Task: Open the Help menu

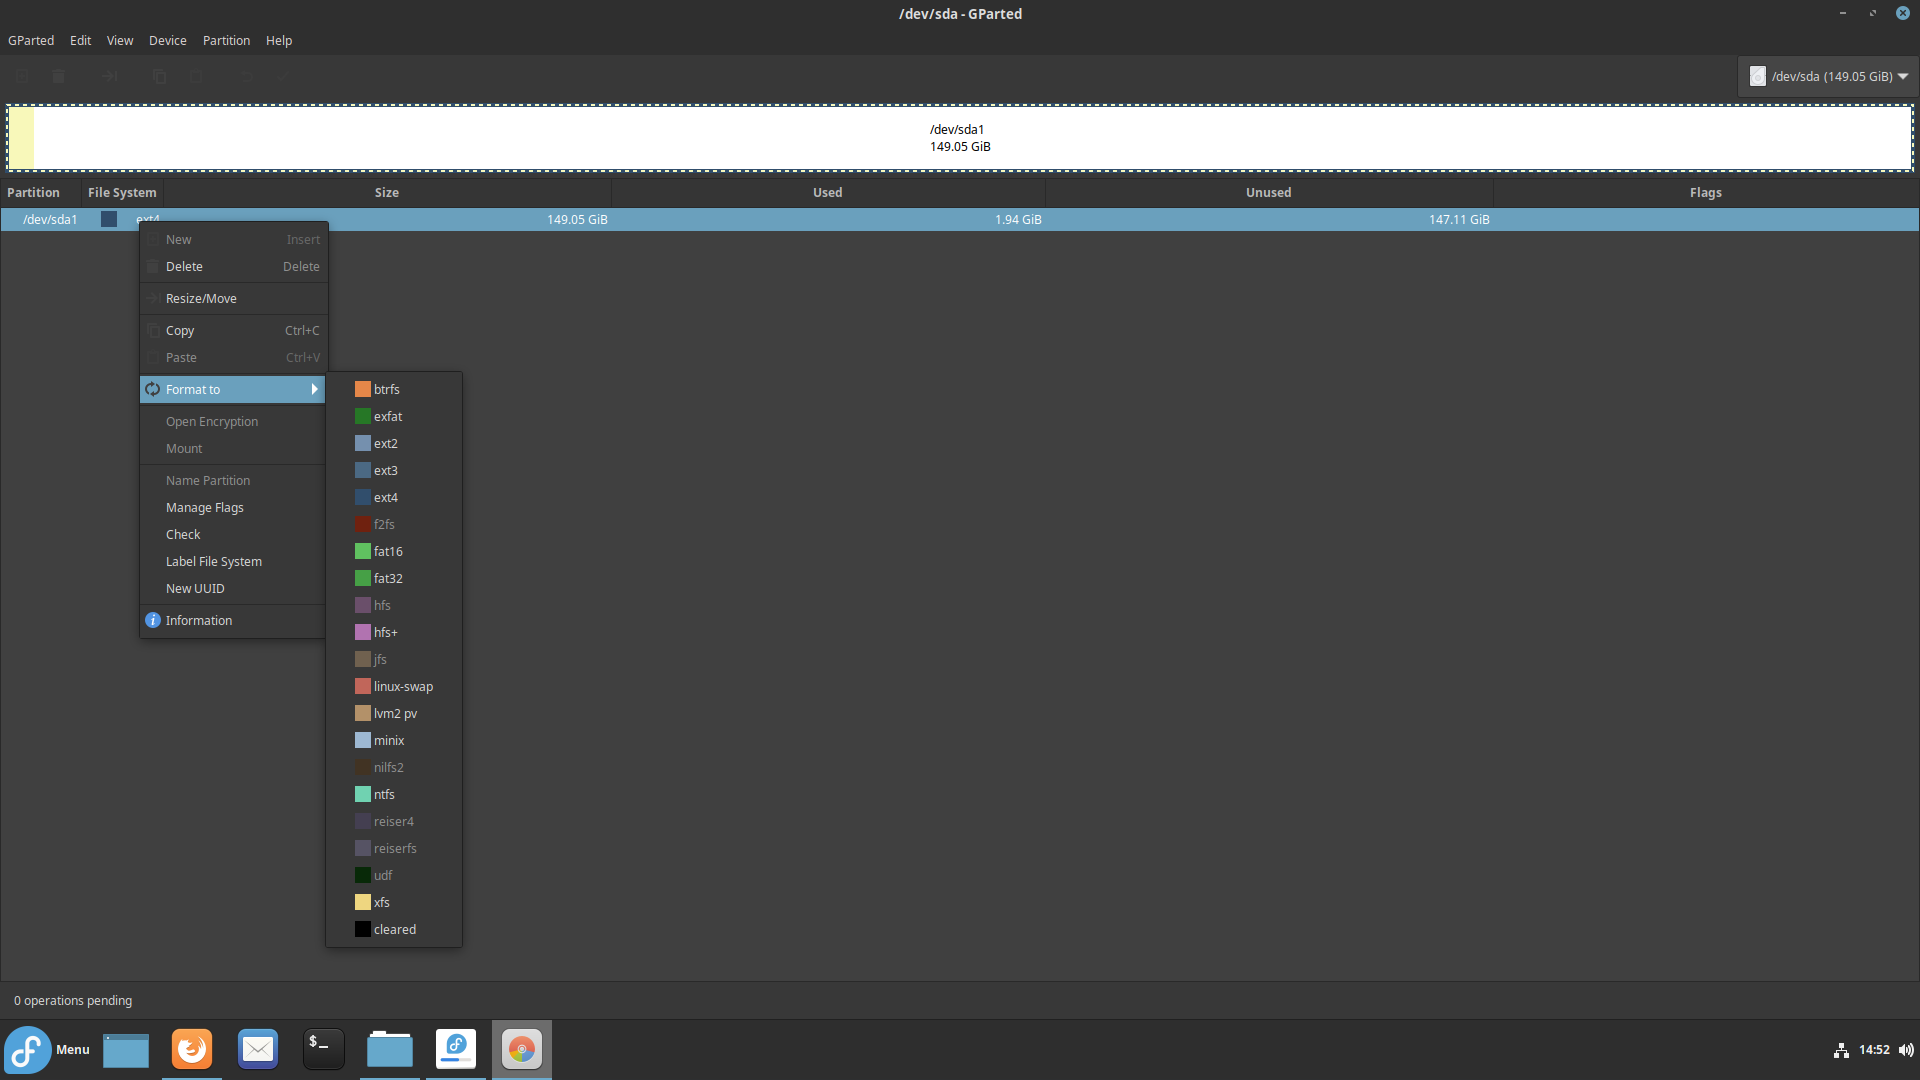Action: [279, 41]
